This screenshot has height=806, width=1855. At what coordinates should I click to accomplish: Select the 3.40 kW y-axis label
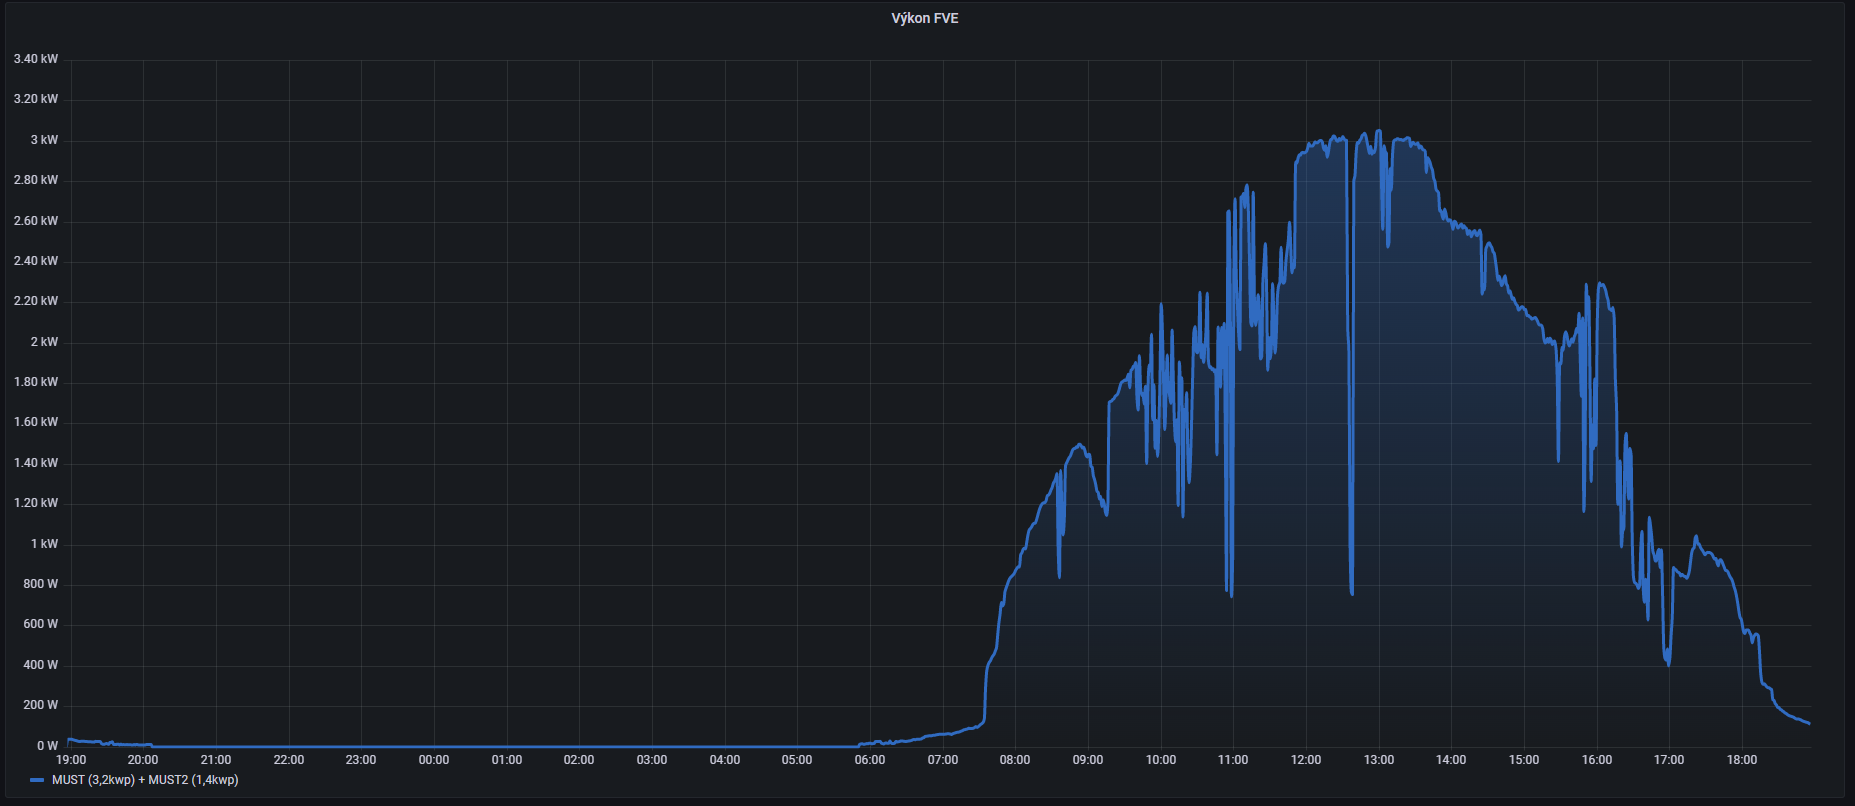pos(36,59)
